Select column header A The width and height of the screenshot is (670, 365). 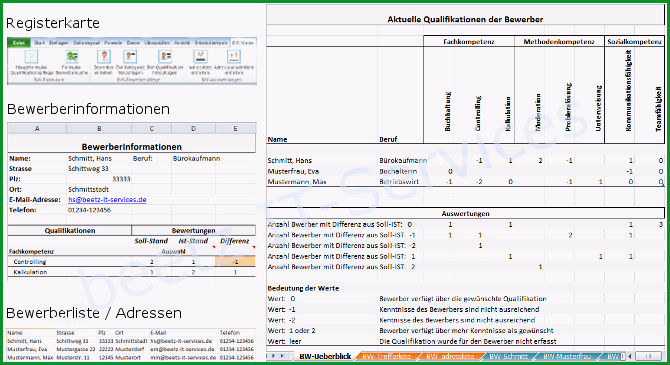[x=37, y=128]
